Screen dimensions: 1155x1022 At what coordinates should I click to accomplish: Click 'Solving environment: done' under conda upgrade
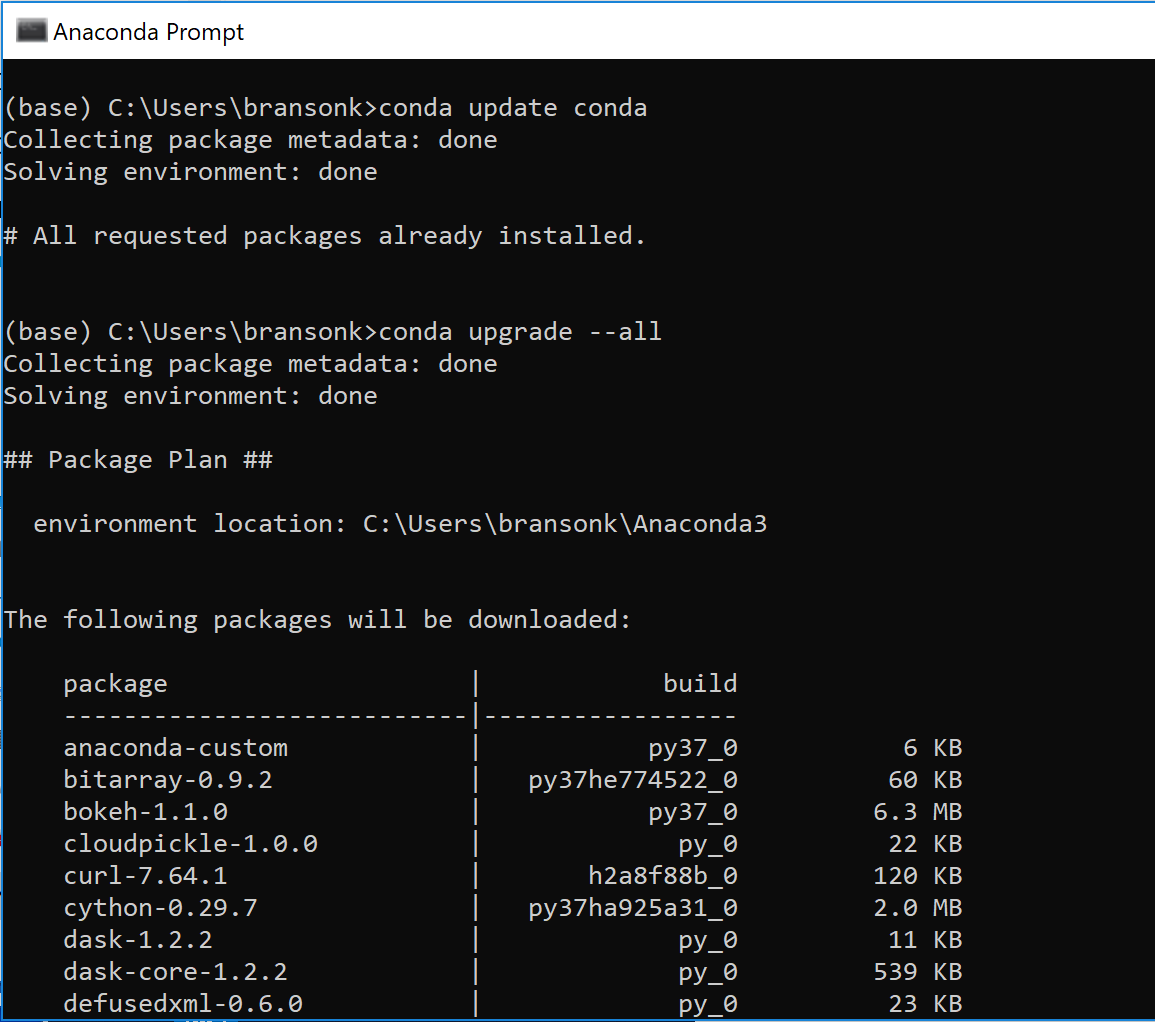(191, 396)
